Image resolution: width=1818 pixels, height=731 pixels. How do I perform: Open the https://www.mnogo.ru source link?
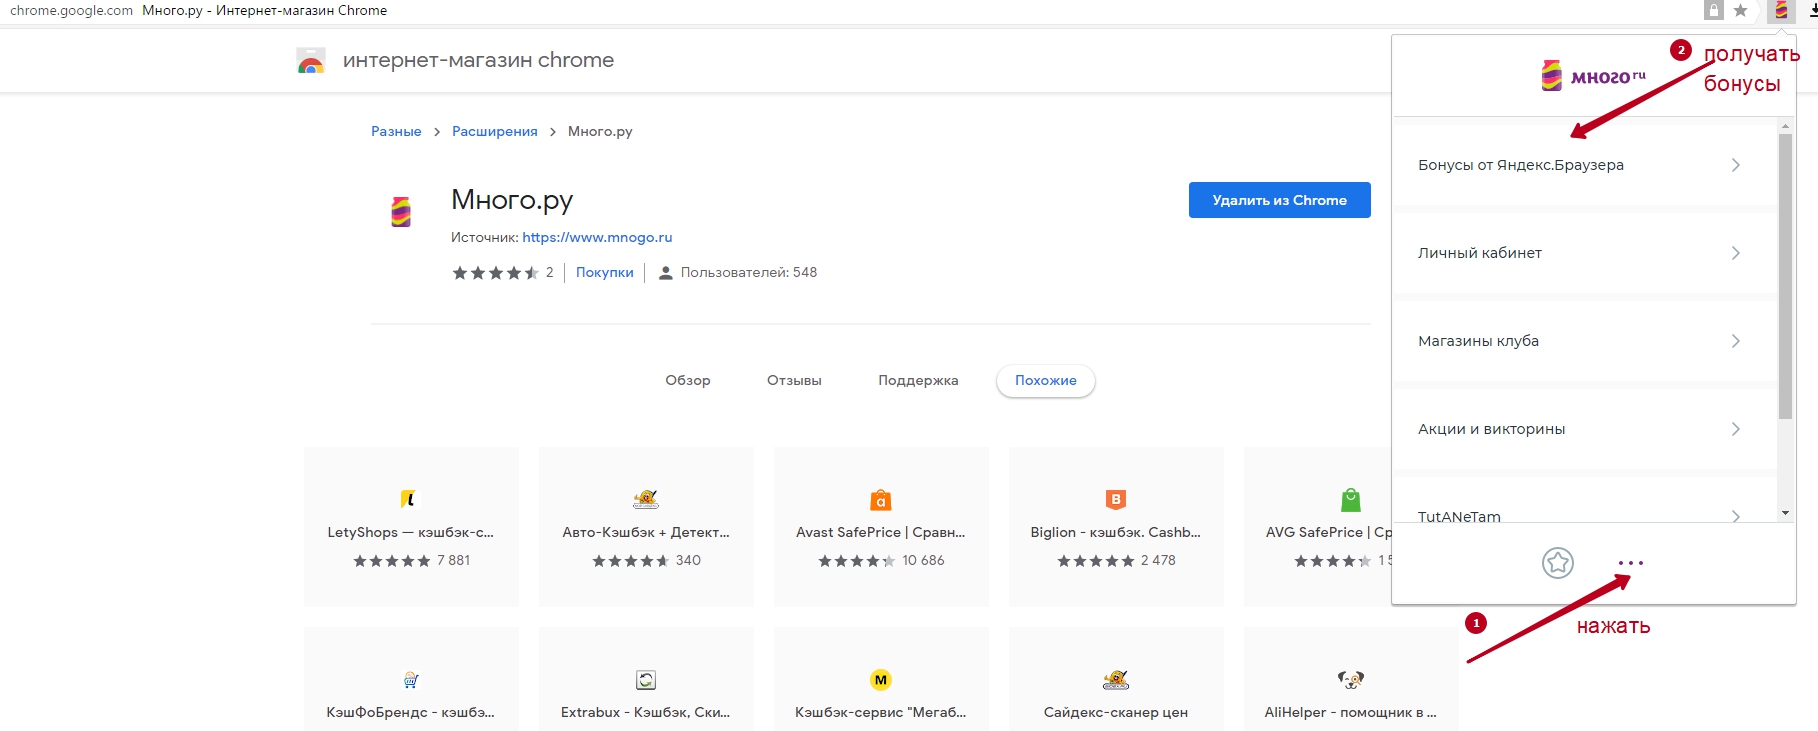tap(597, 238)
